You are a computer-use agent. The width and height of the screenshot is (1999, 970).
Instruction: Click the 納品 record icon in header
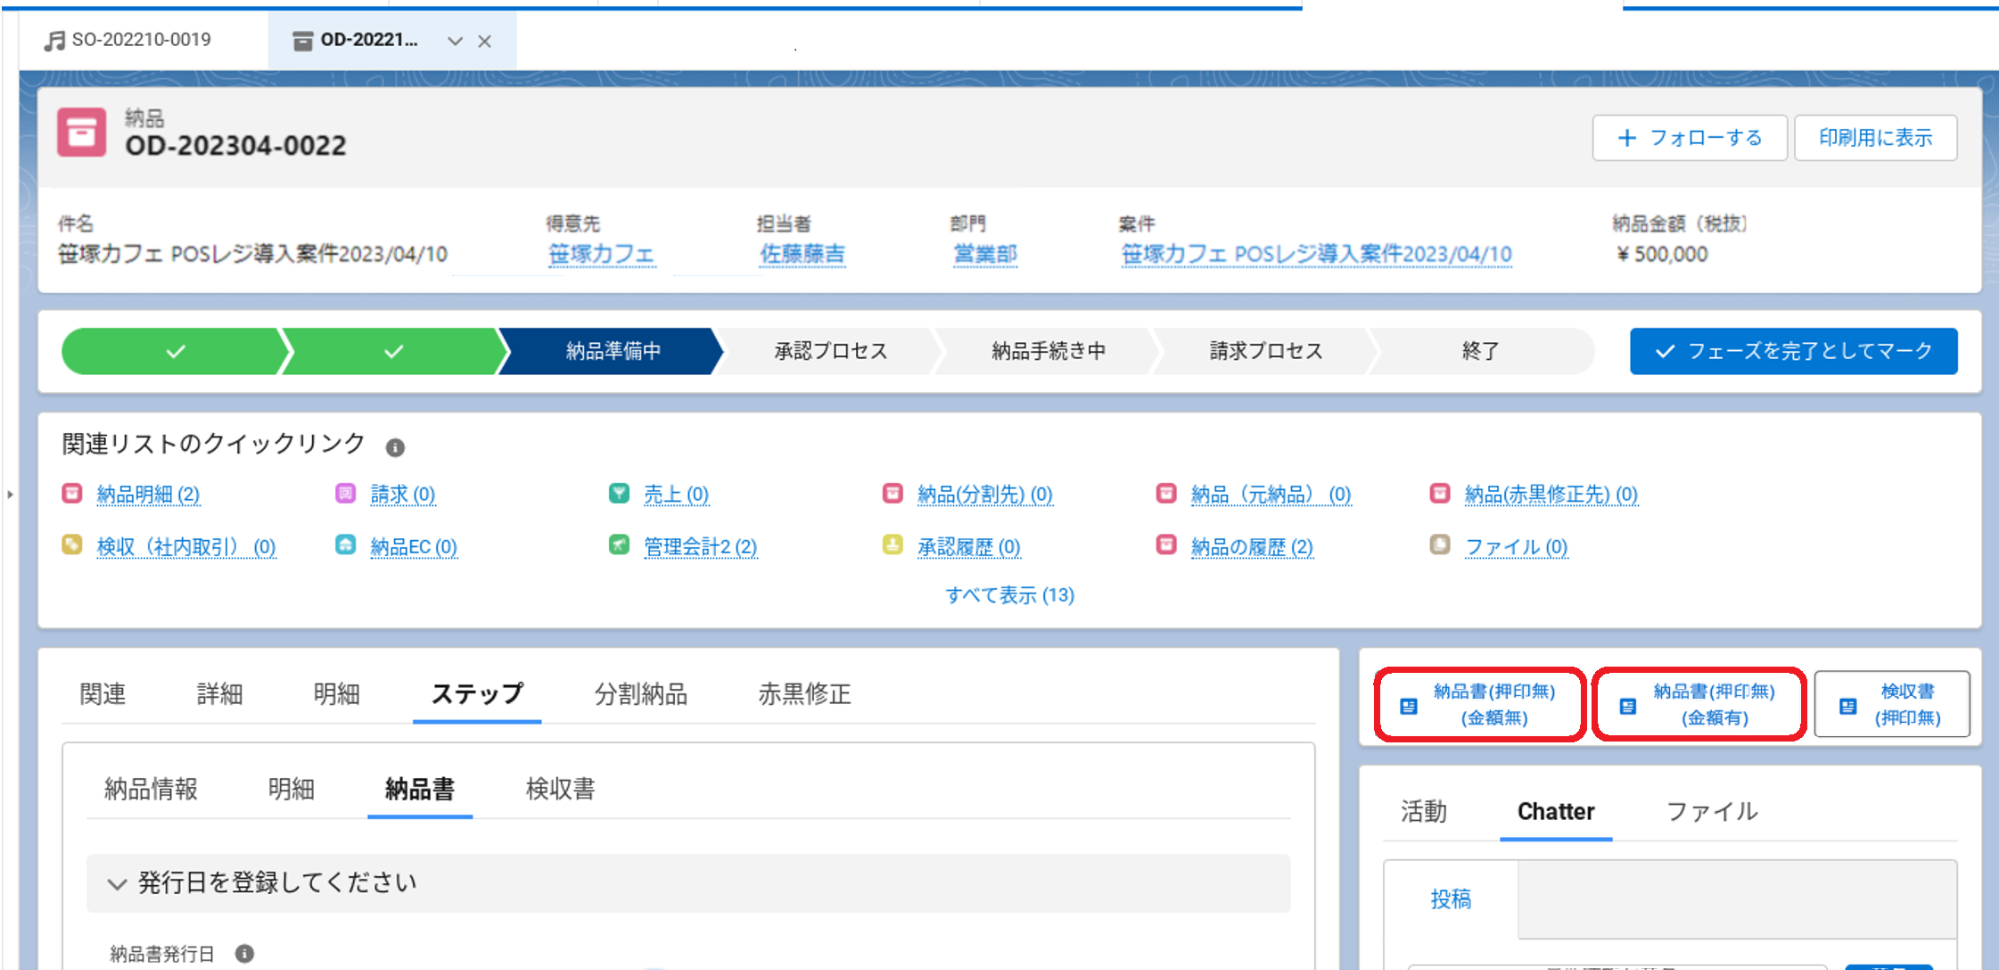click(81, 133)
